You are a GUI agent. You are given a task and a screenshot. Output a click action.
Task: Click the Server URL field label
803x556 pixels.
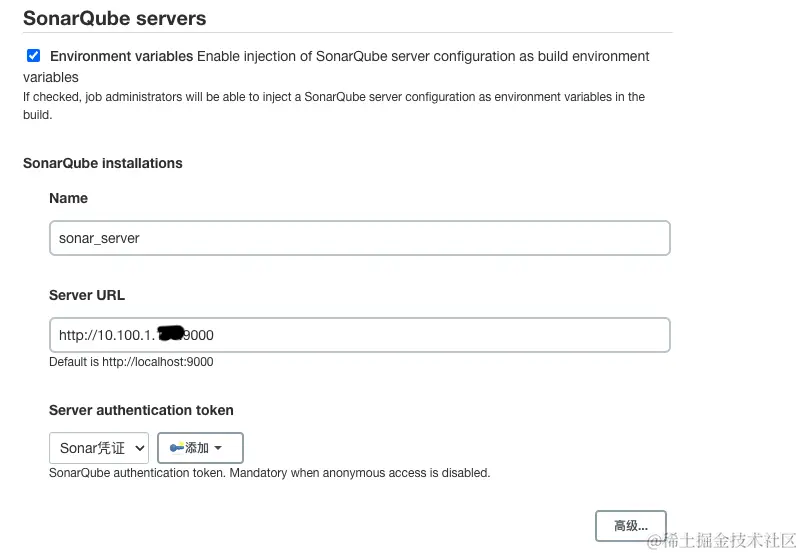(x=87, y=295)
